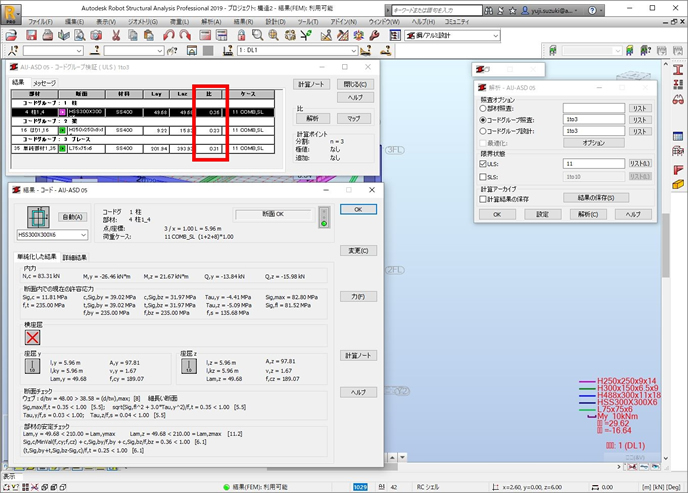Click the 解析 button in ratio section
Viewport: 688px width, 493px height.
point(312,118)
